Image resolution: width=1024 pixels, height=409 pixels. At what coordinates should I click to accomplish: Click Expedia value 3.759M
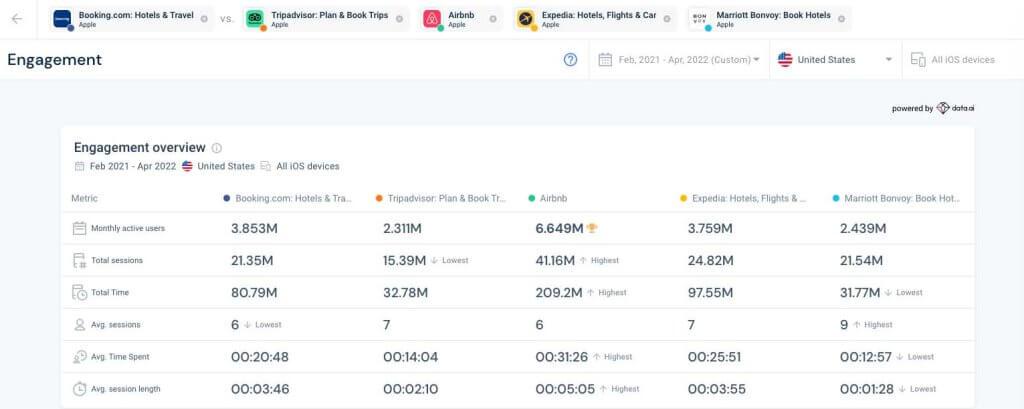coord(710,229)
